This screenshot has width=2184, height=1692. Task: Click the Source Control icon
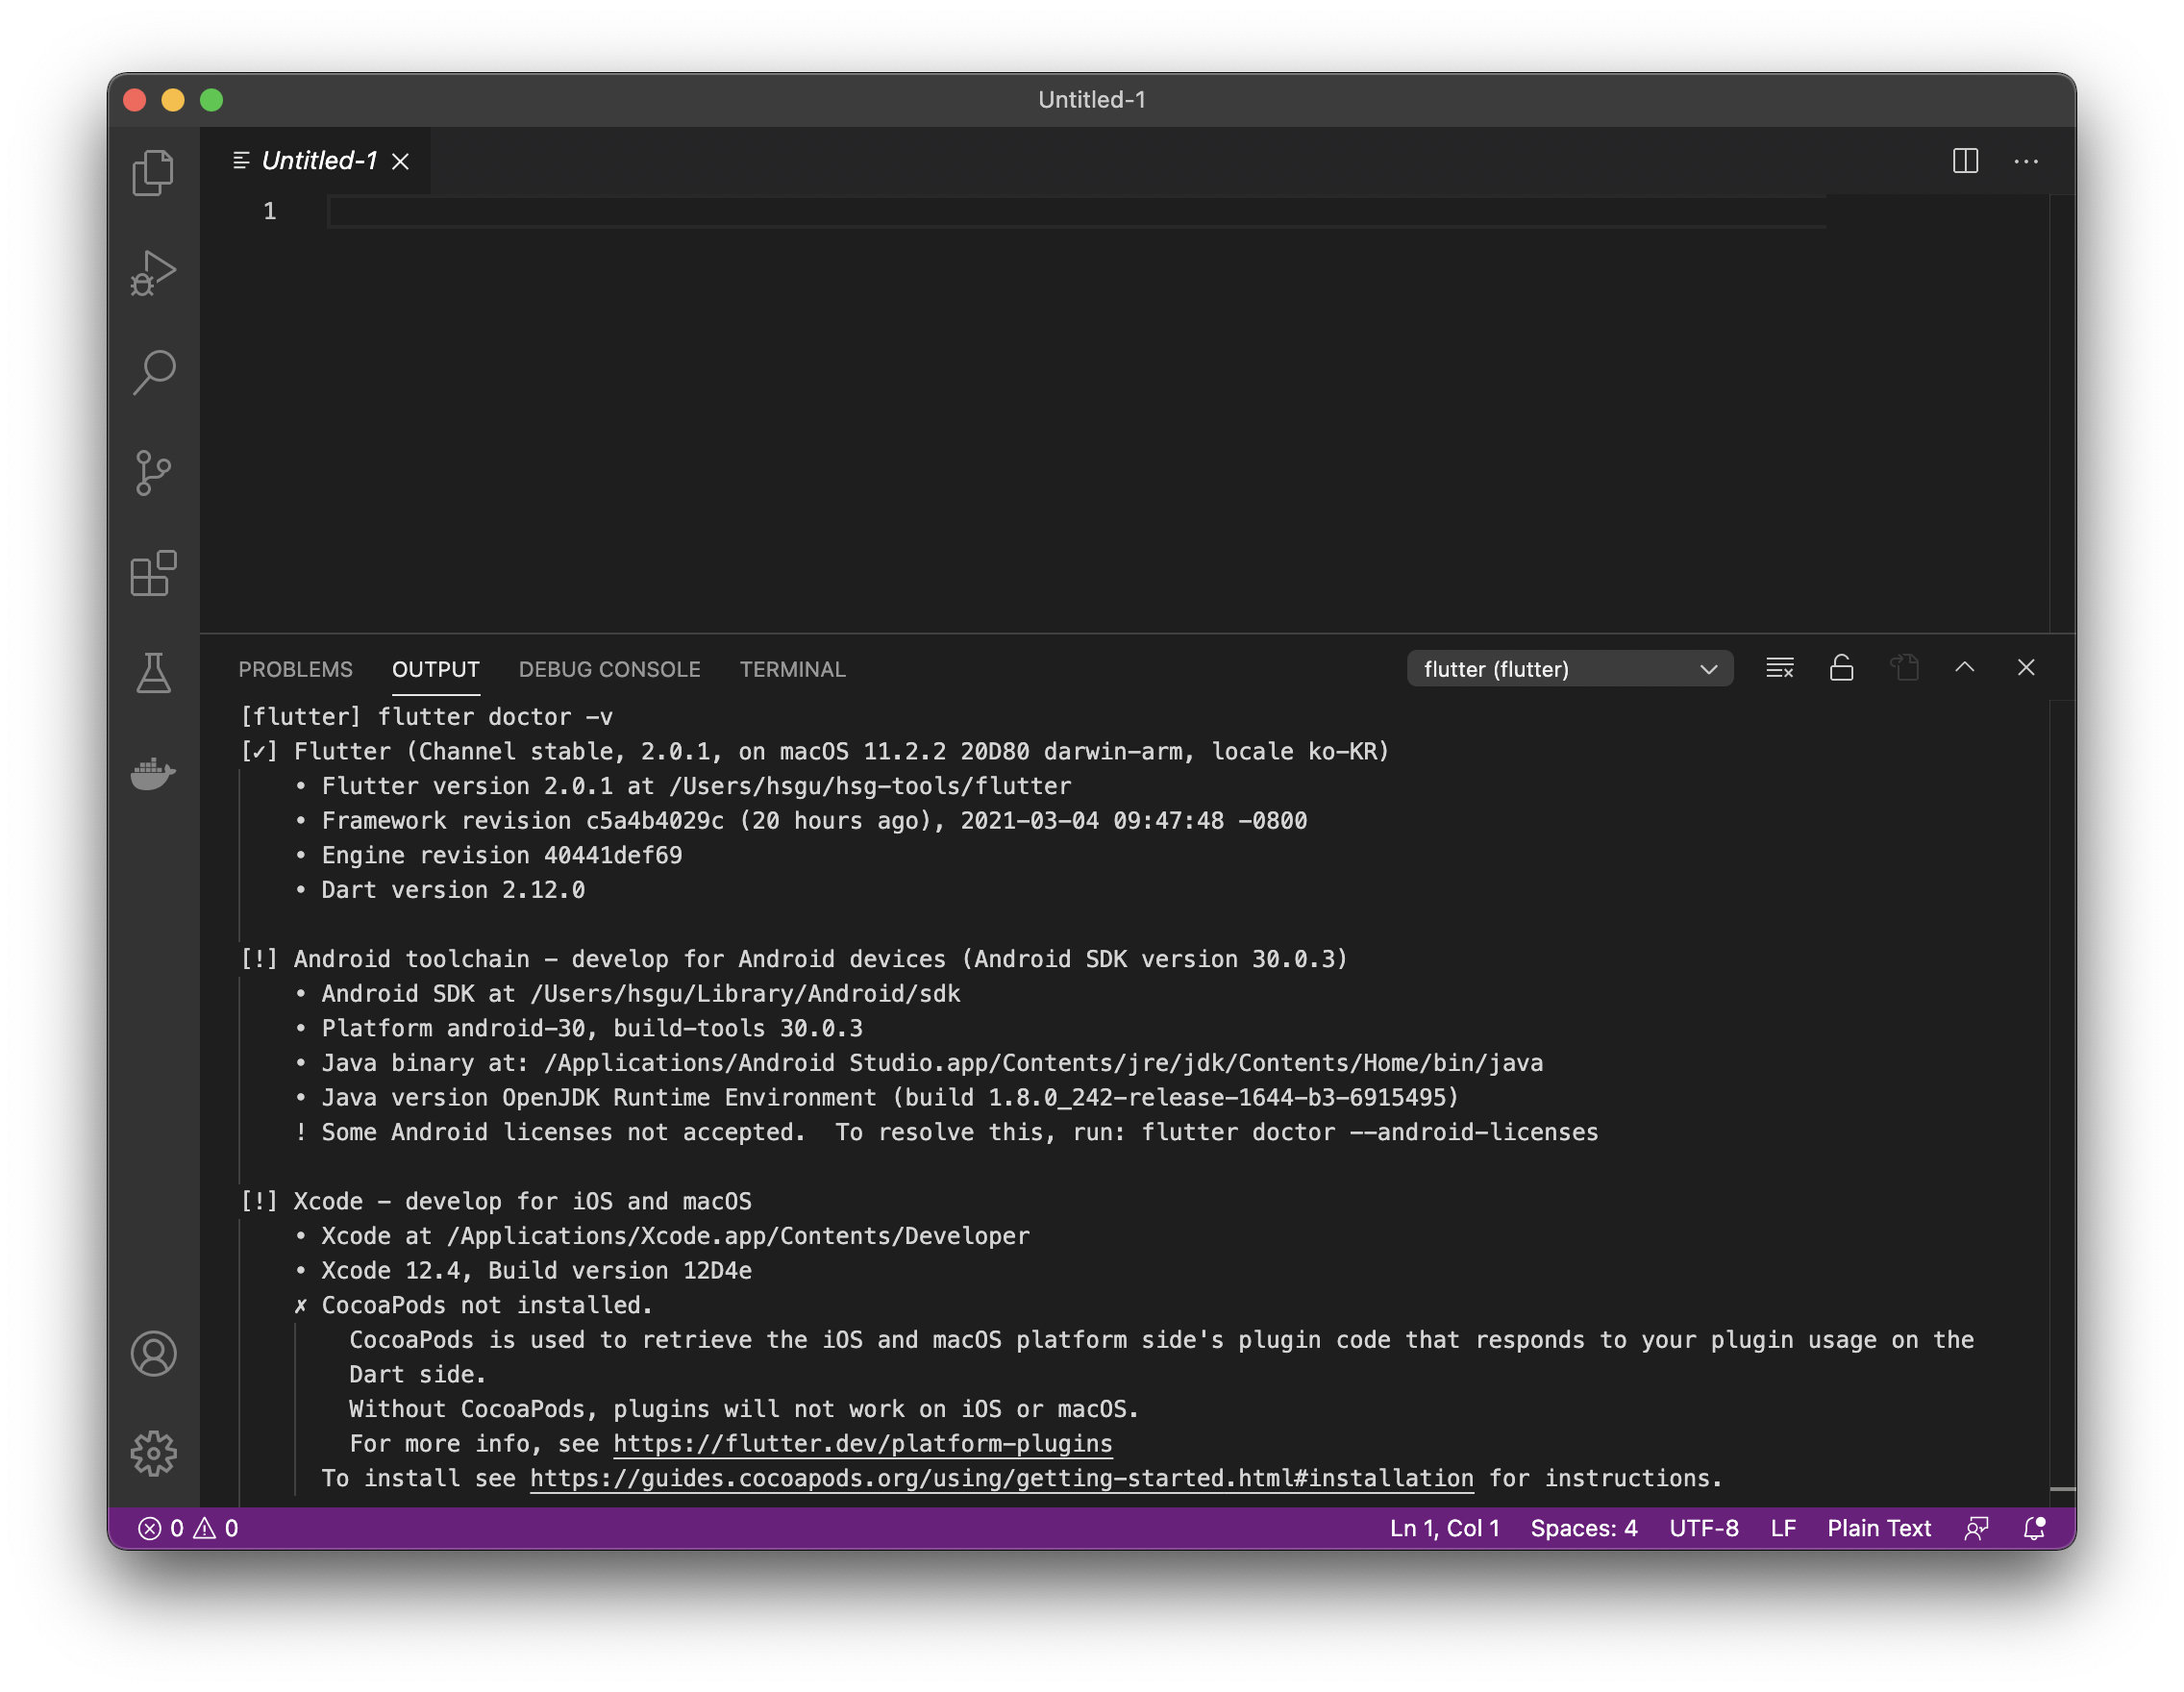154,472
